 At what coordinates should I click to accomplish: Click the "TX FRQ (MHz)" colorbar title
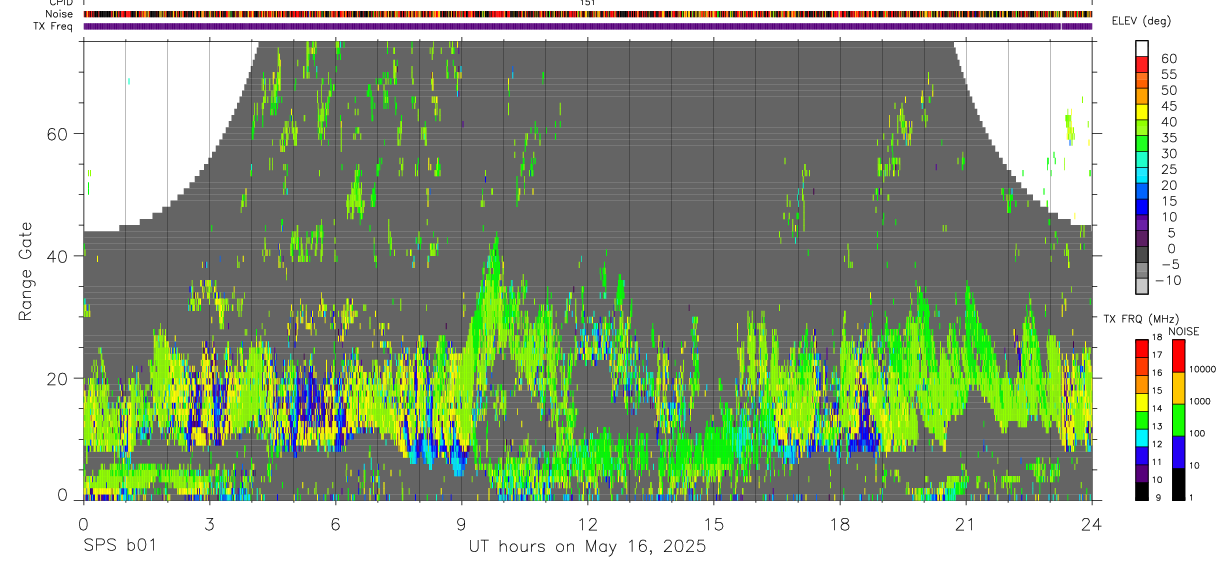[x=1141, y=318]
